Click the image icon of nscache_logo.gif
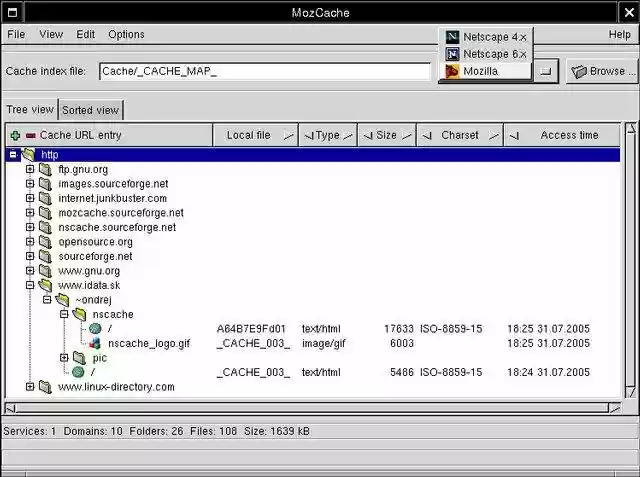Image resolution: width=640 pixels, height=477 pixels. tap(95, 343)
